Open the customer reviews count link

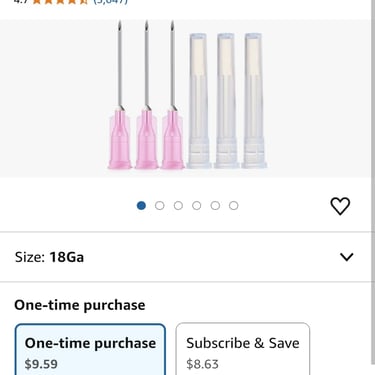[x=111, y=2]
